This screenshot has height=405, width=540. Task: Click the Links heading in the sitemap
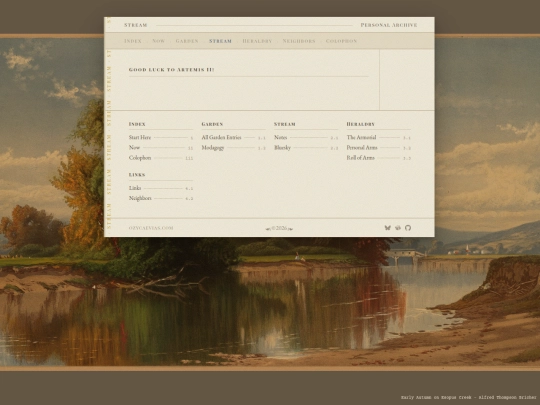137,175
